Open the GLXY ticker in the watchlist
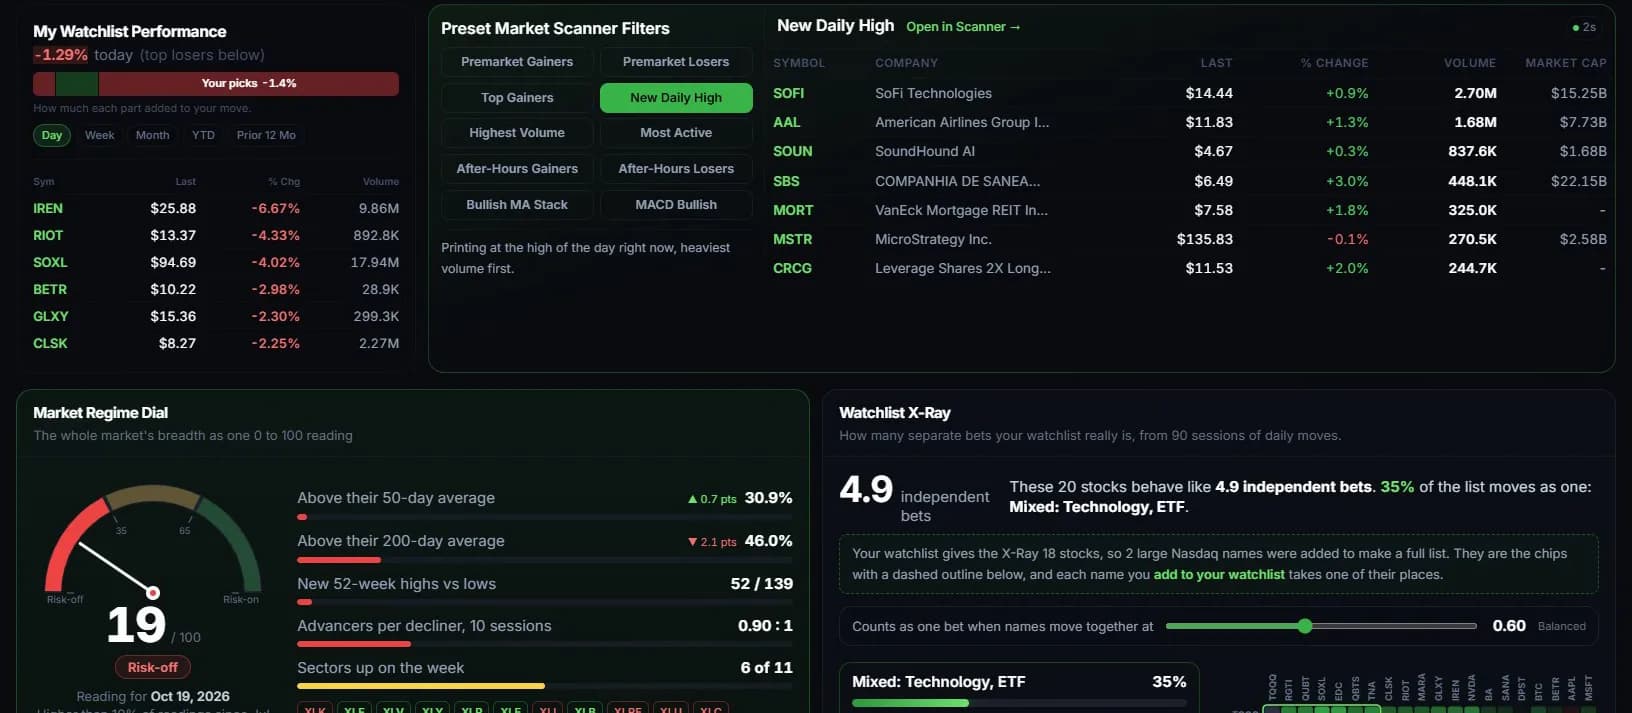The image size is (1632, 713). coord(51,317)
